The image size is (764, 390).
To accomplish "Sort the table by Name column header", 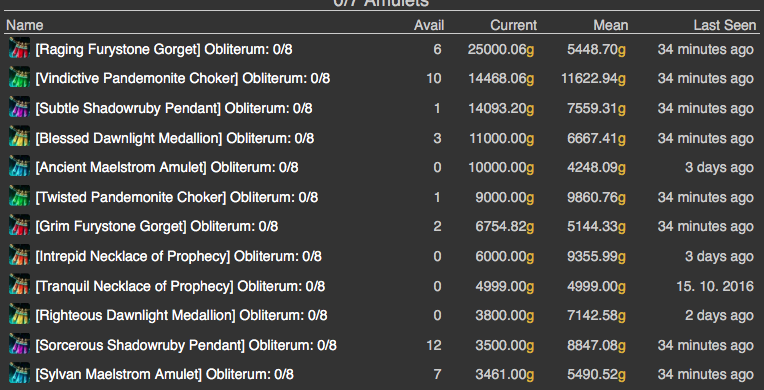I will click(x=24, y=25).
